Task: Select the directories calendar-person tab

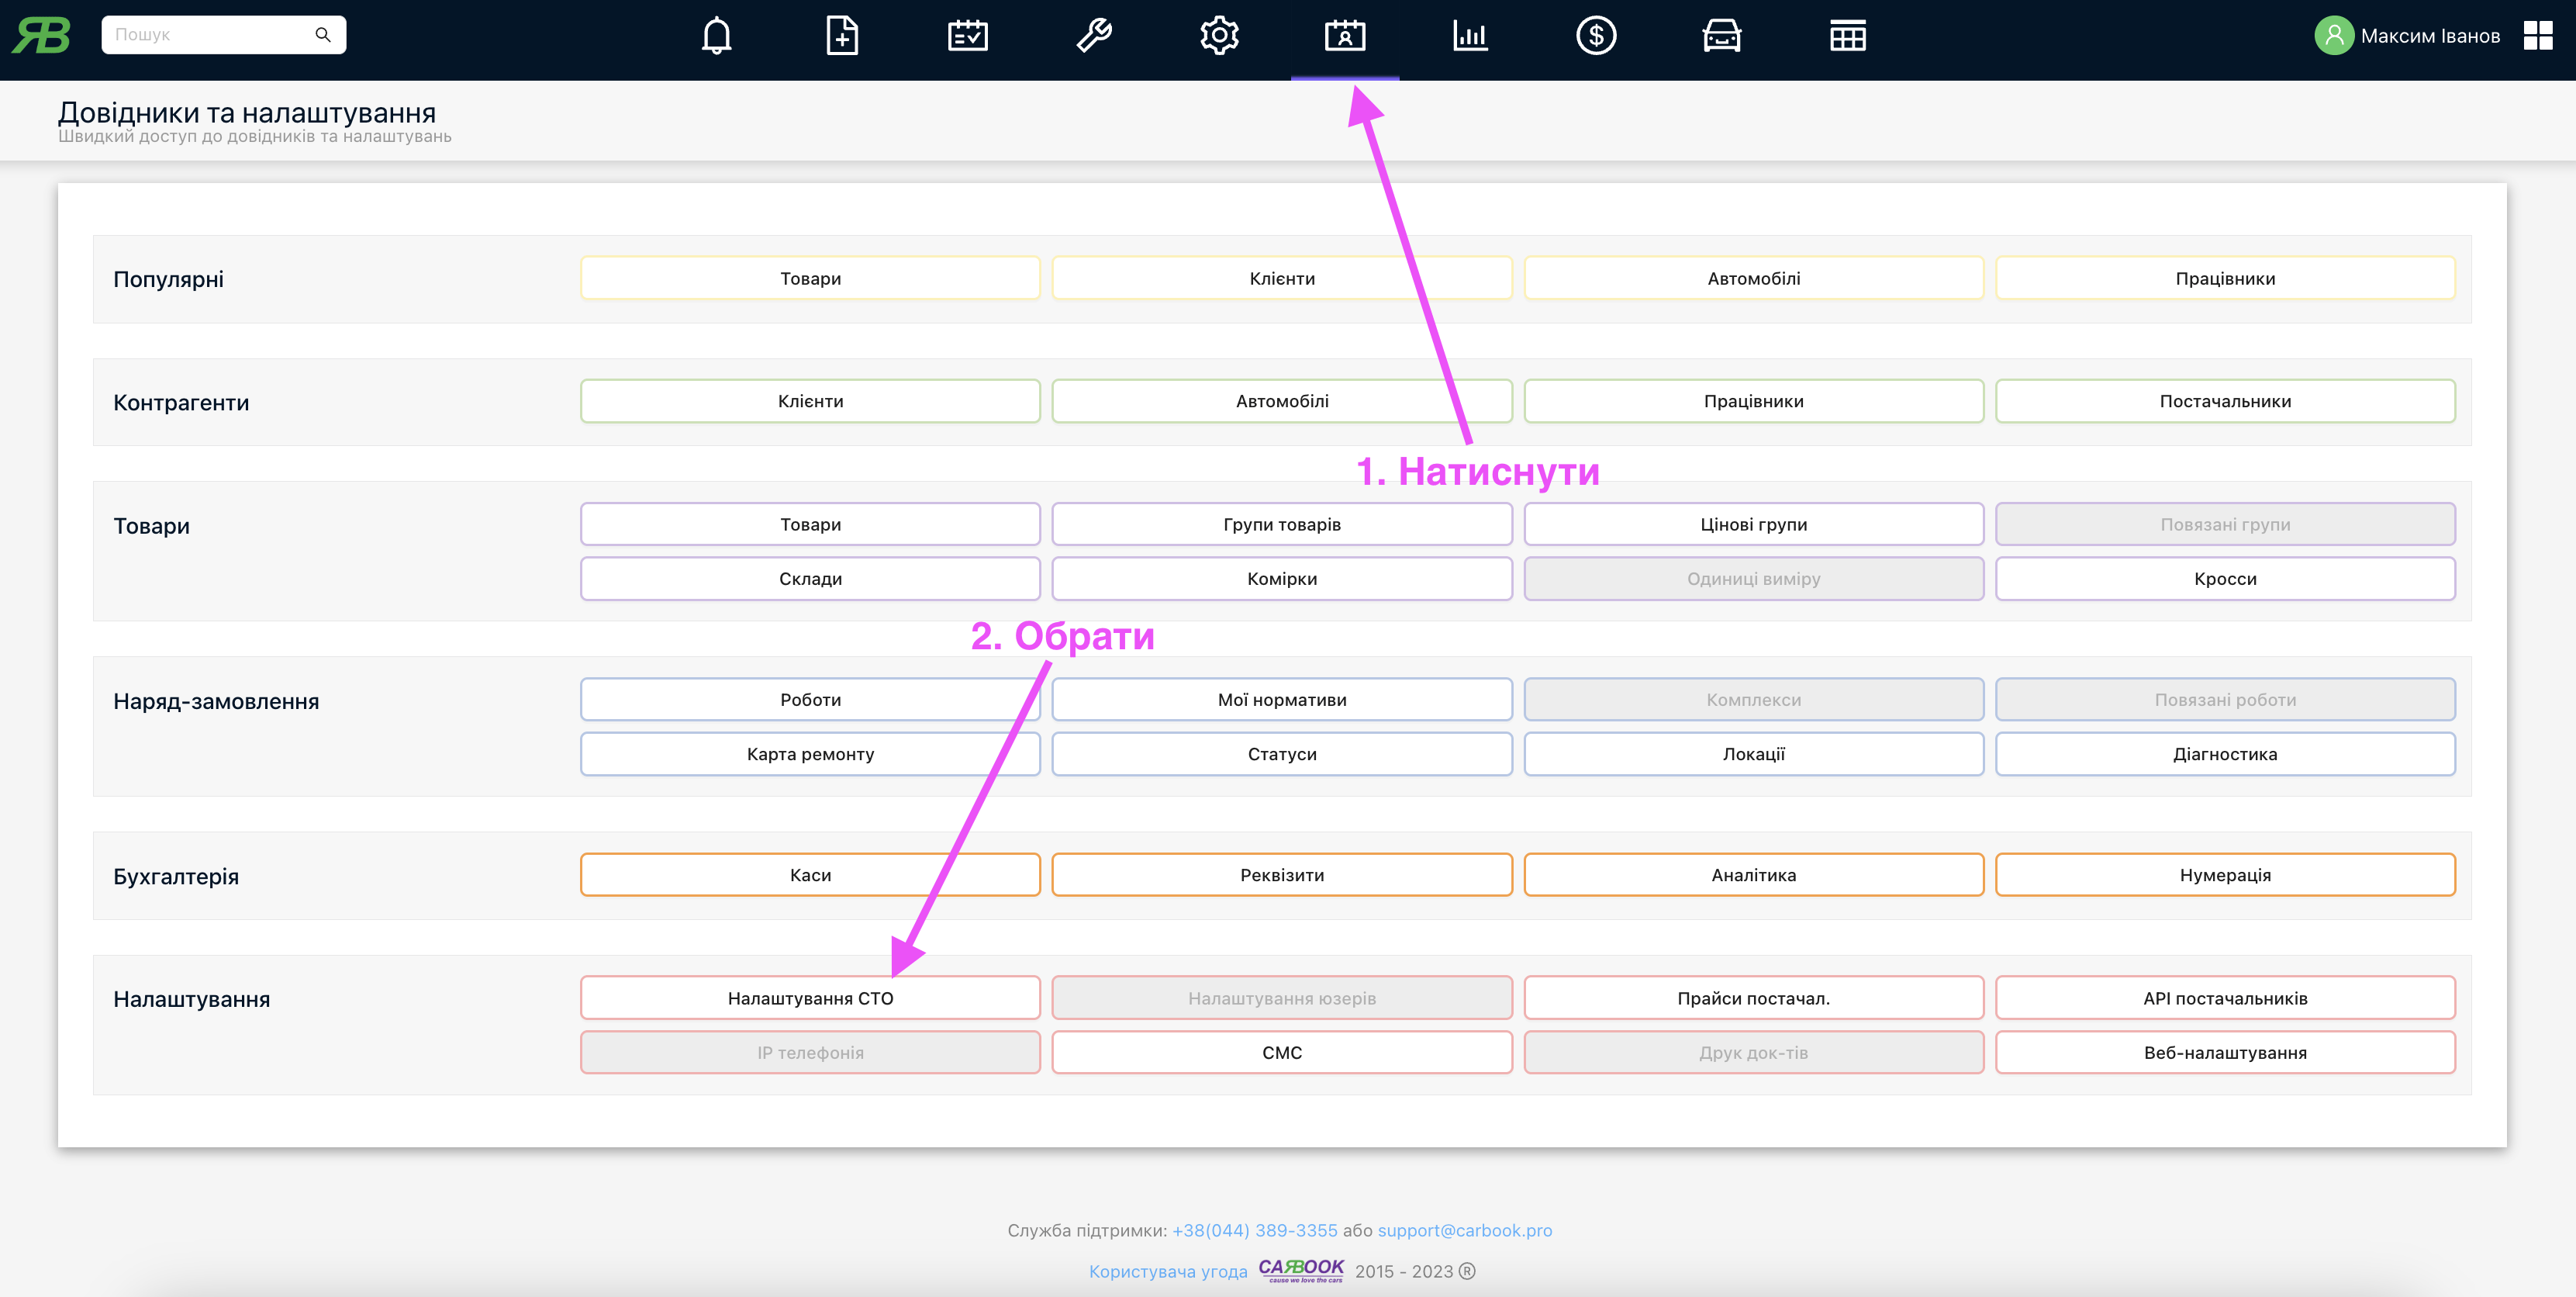Action: [x=1345, y=36]
